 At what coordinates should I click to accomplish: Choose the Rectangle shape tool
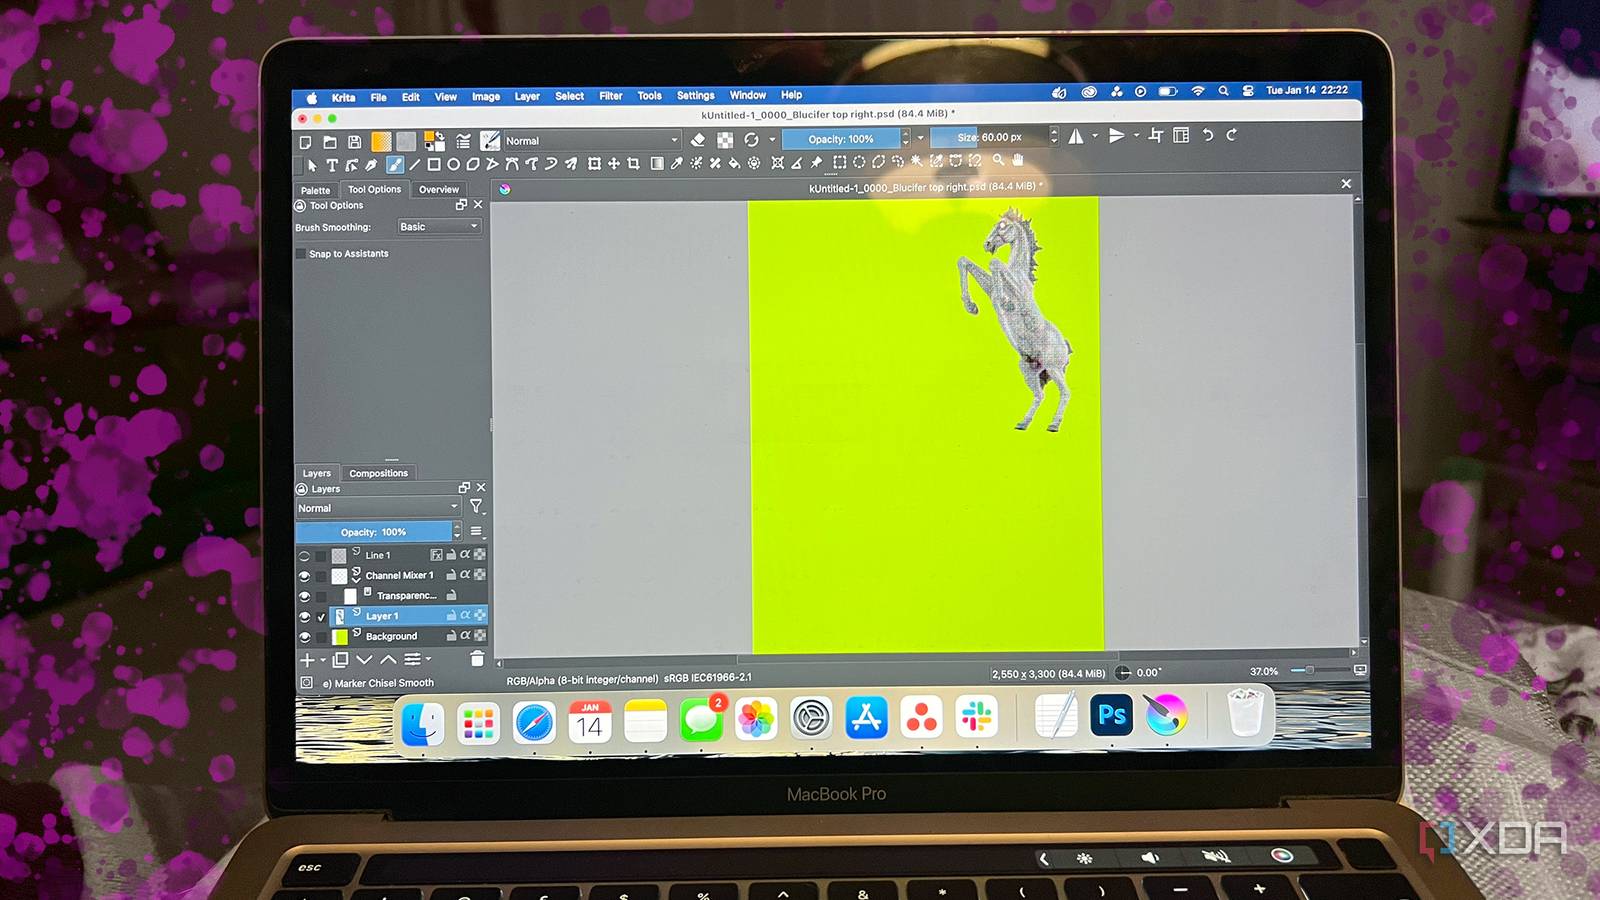433,164
